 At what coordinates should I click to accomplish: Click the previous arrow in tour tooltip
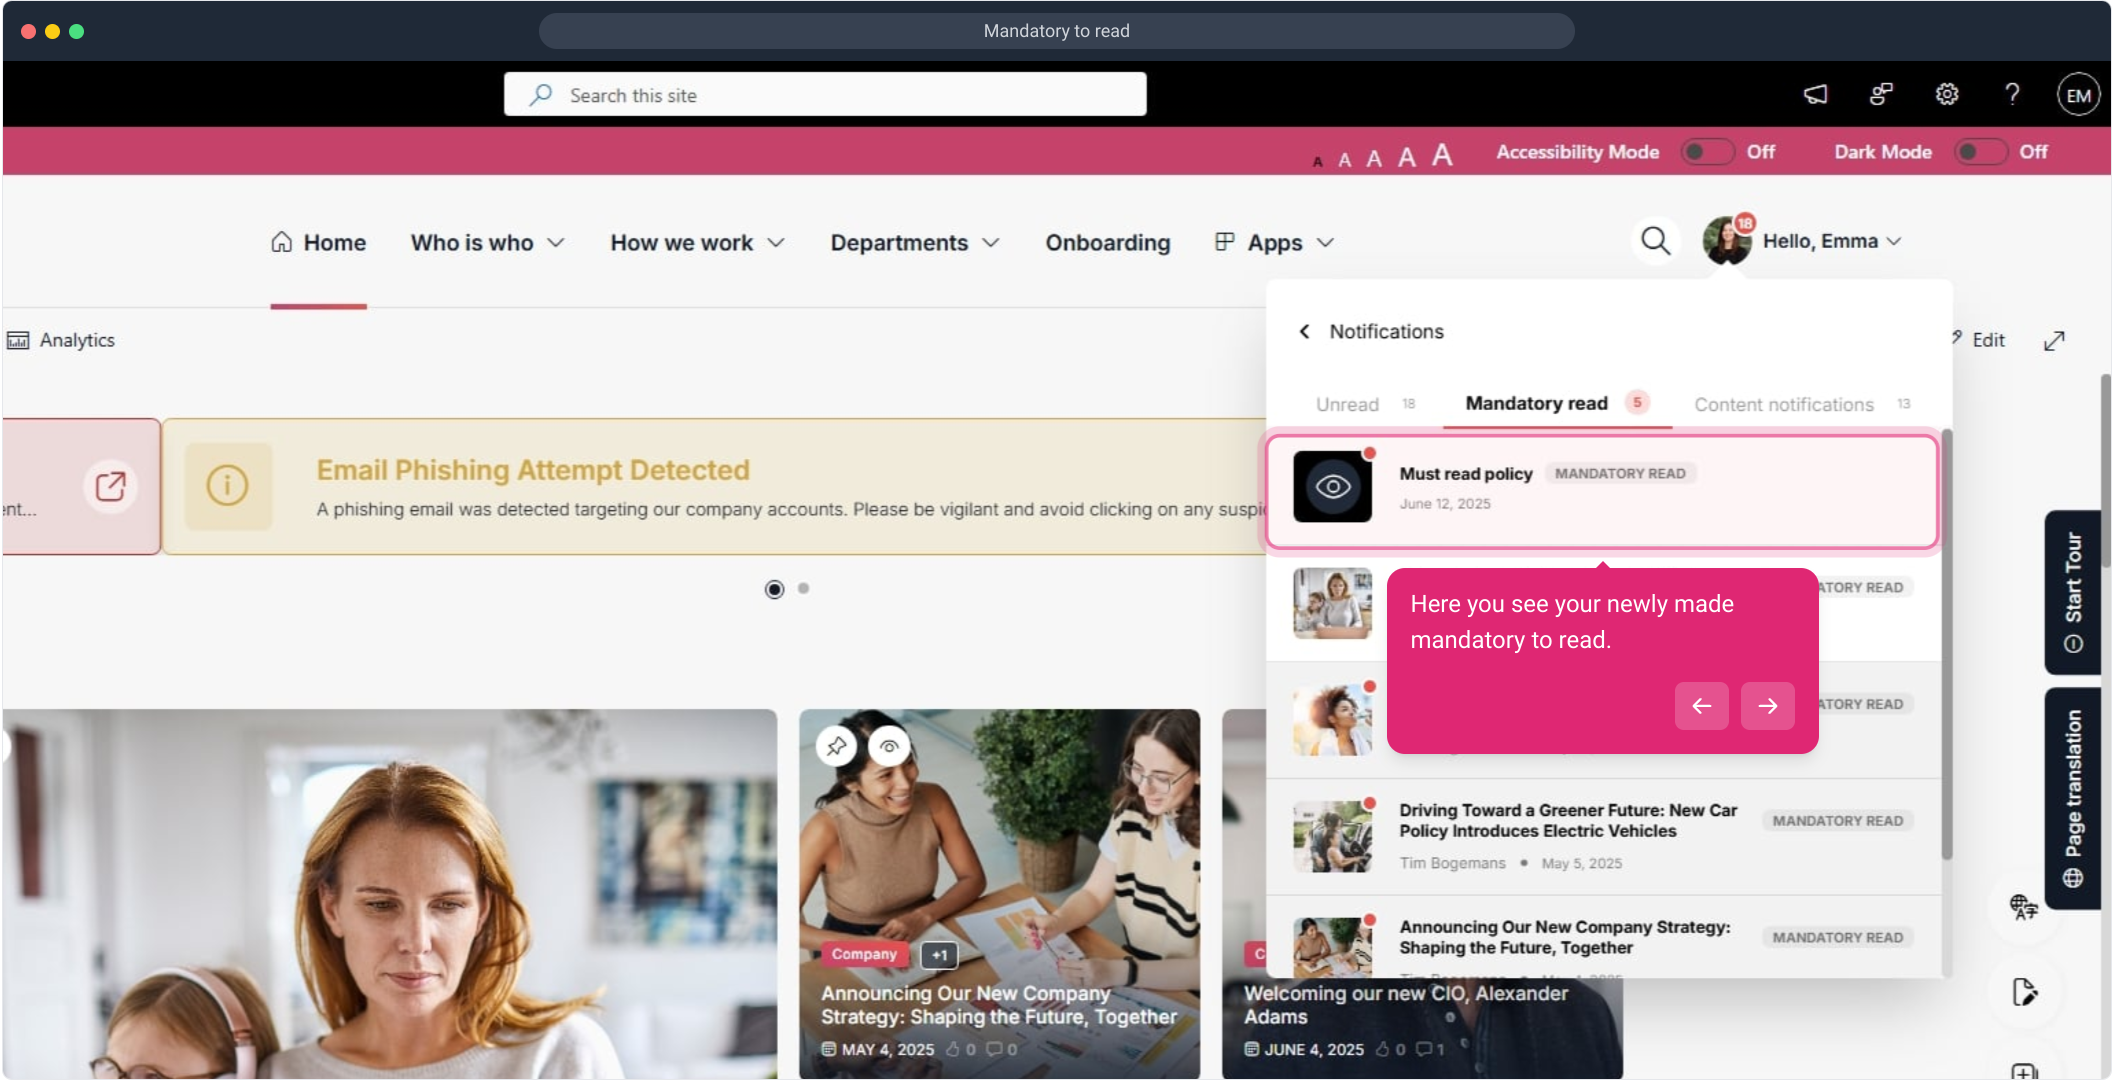pos(1702,706)
